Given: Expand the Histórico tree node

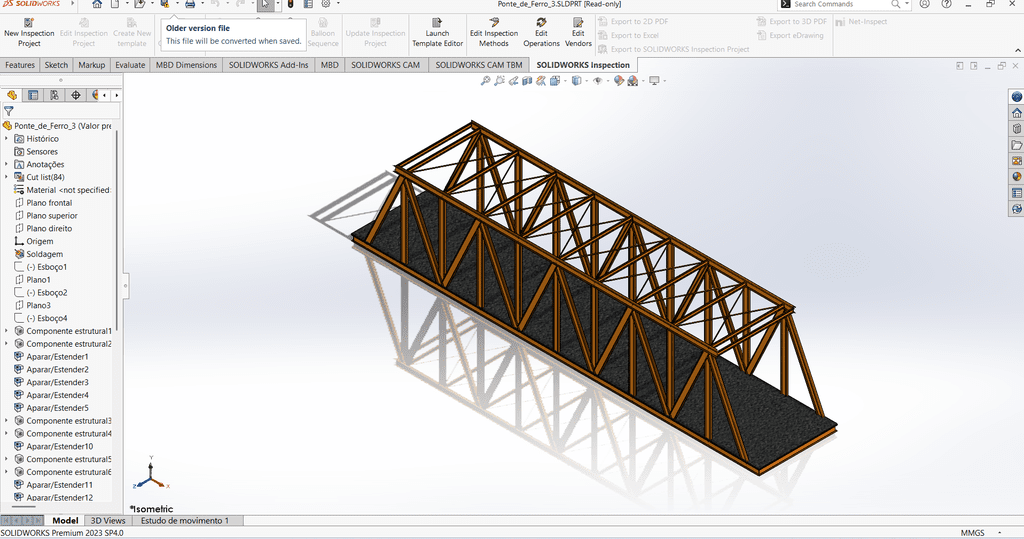Looking at the screenshot, I should coord(6,139).
